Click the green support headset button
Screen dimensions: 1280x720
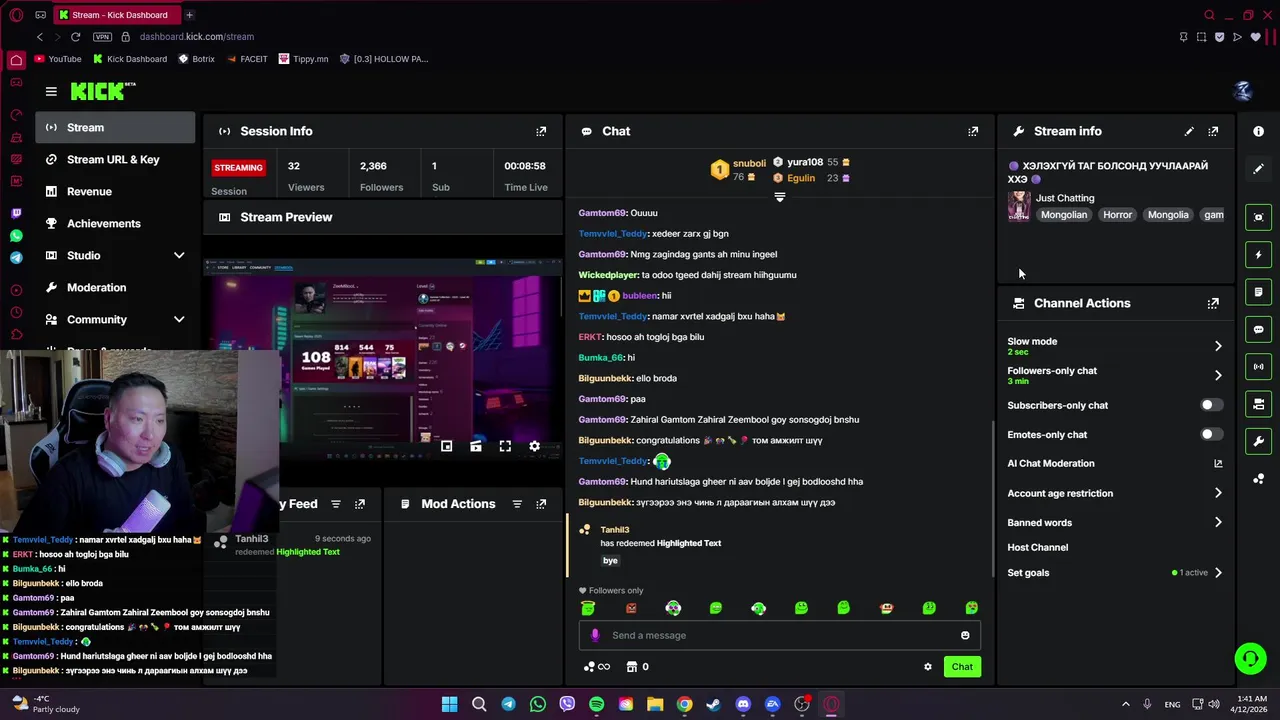[1250, 658]
